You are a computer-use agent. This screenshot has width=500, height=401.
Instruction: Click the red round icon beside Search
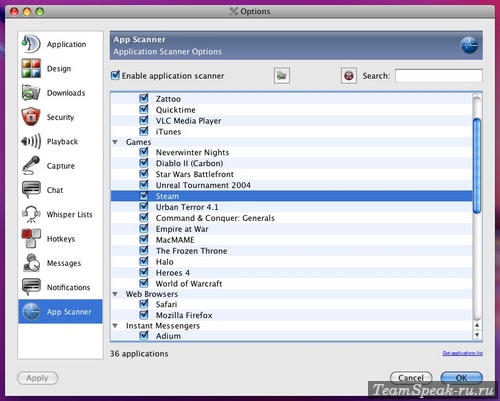pos(349,76)
